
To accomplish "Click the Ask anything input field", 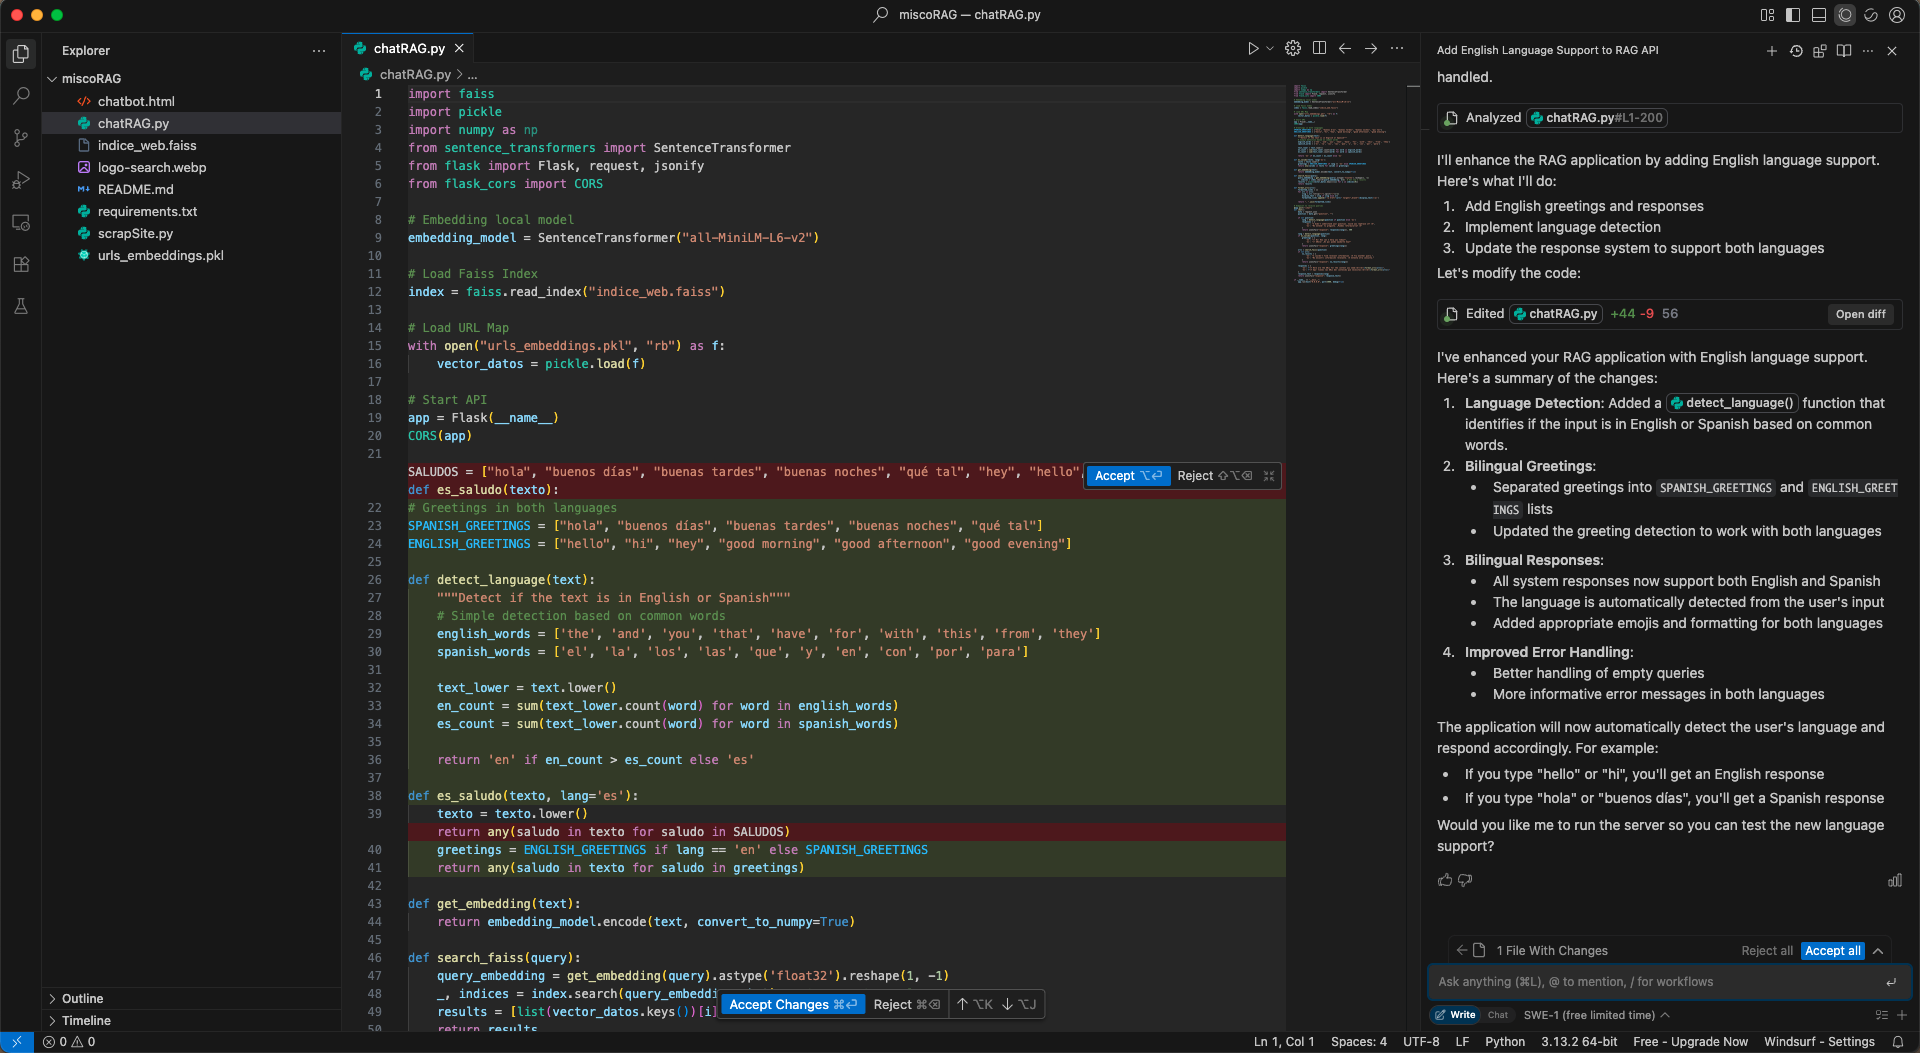I will click(x=1658, y=981).
